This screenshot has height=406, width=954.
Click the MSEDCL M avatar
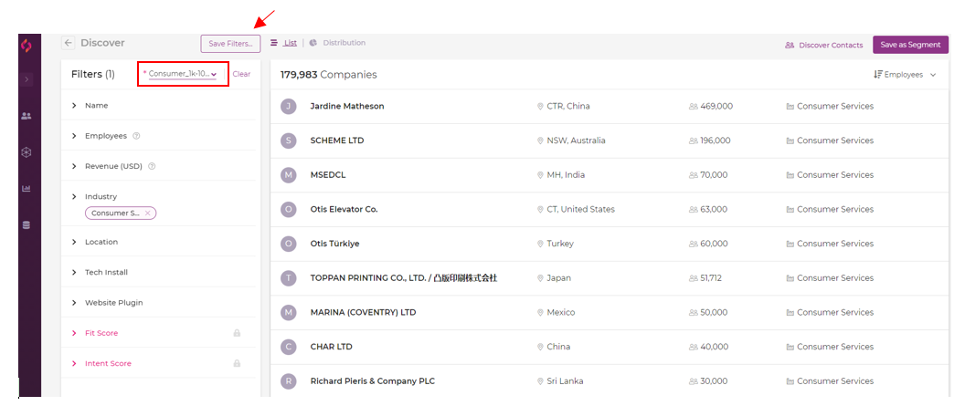click(288, 175)
